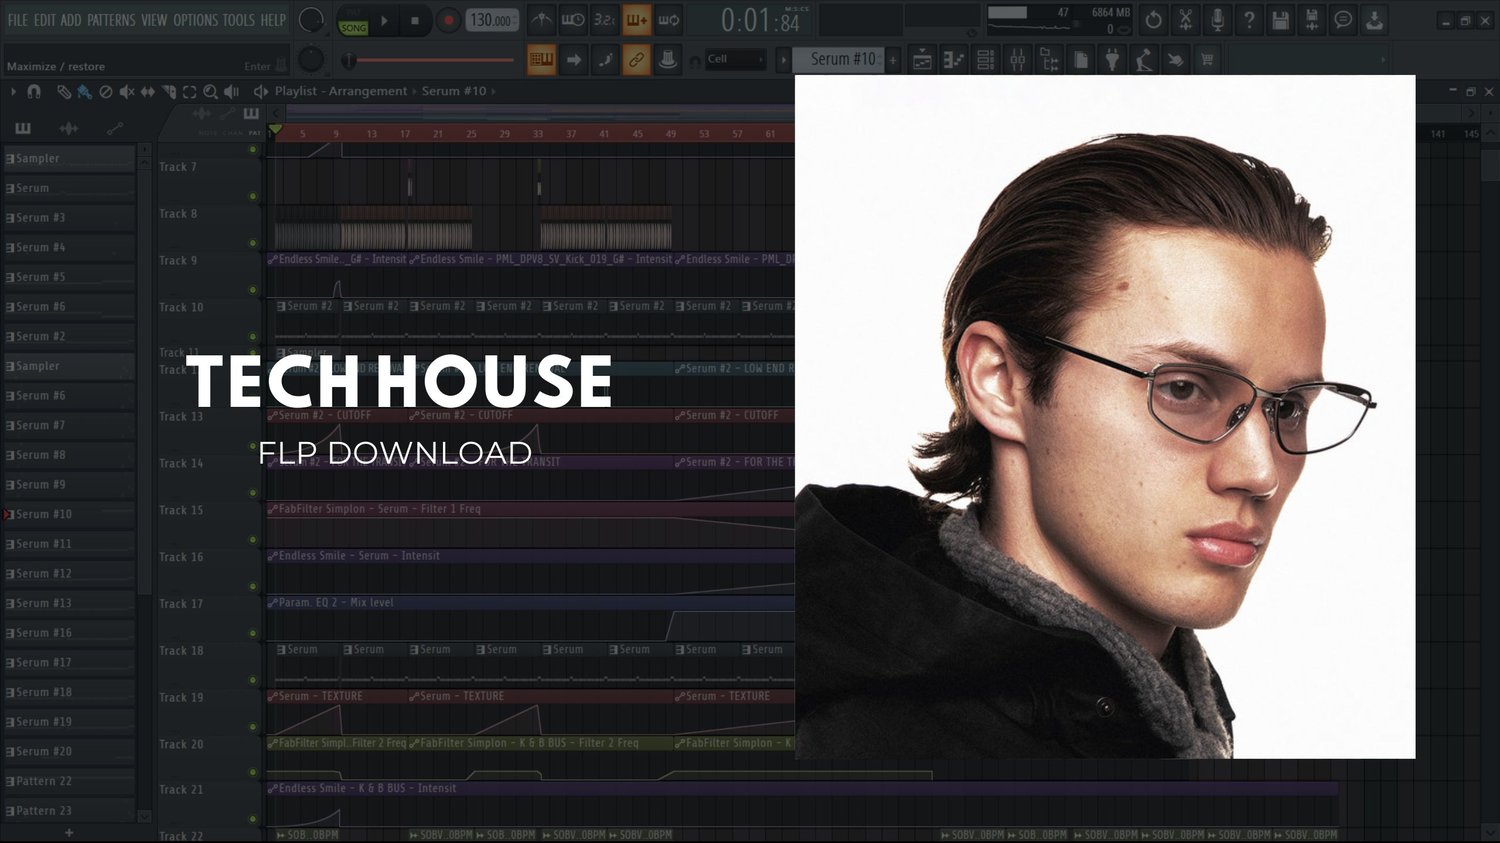Select the Slice tool in Playlist
This screenshot has height=843, width=1500.
(169, 92)
